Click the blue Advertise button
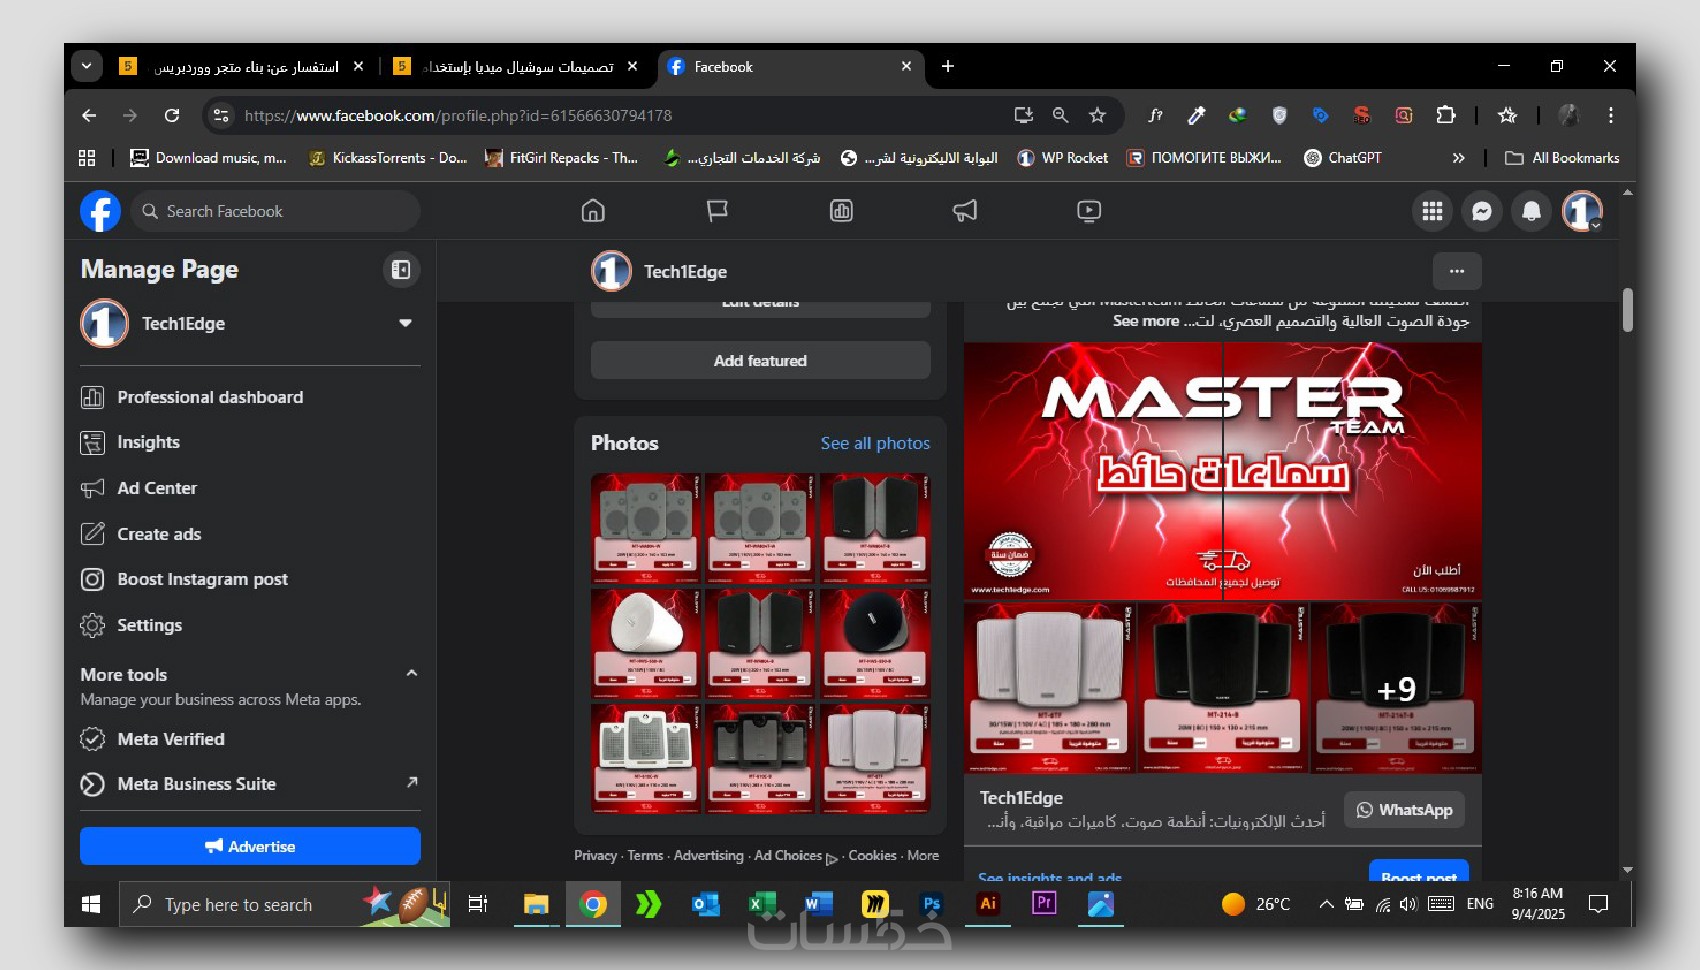The width and height of the screenshot is (1700, 970). [x=250, y=846]
